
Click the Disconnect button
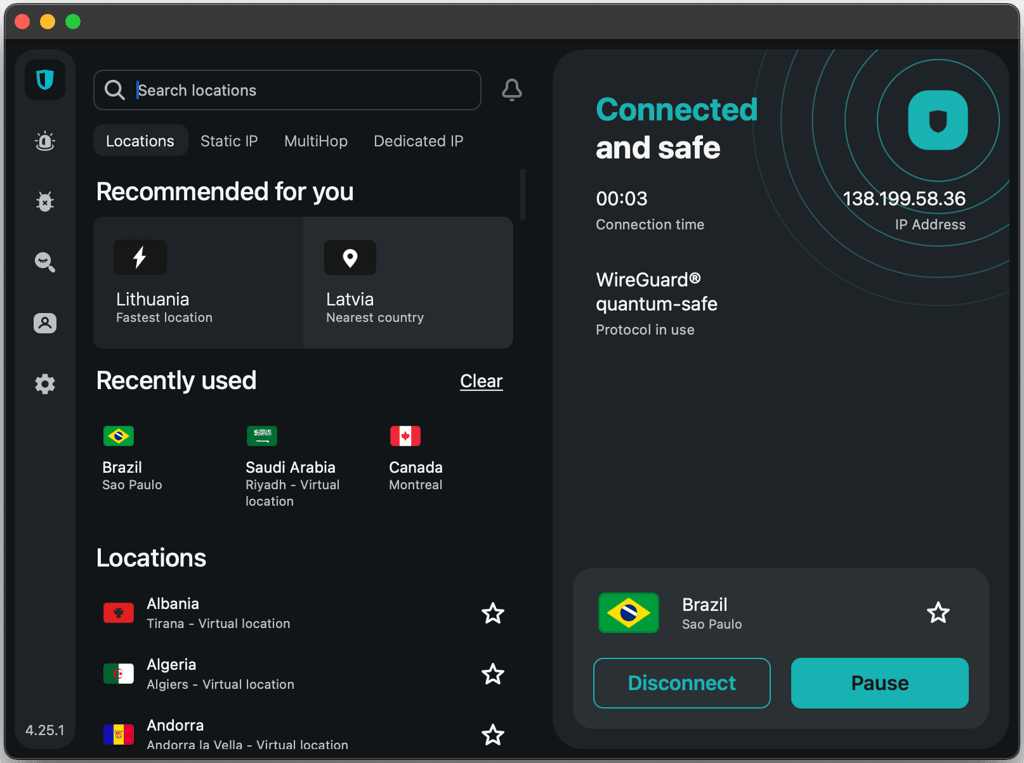pyautogui.click(x=681, y=683)
